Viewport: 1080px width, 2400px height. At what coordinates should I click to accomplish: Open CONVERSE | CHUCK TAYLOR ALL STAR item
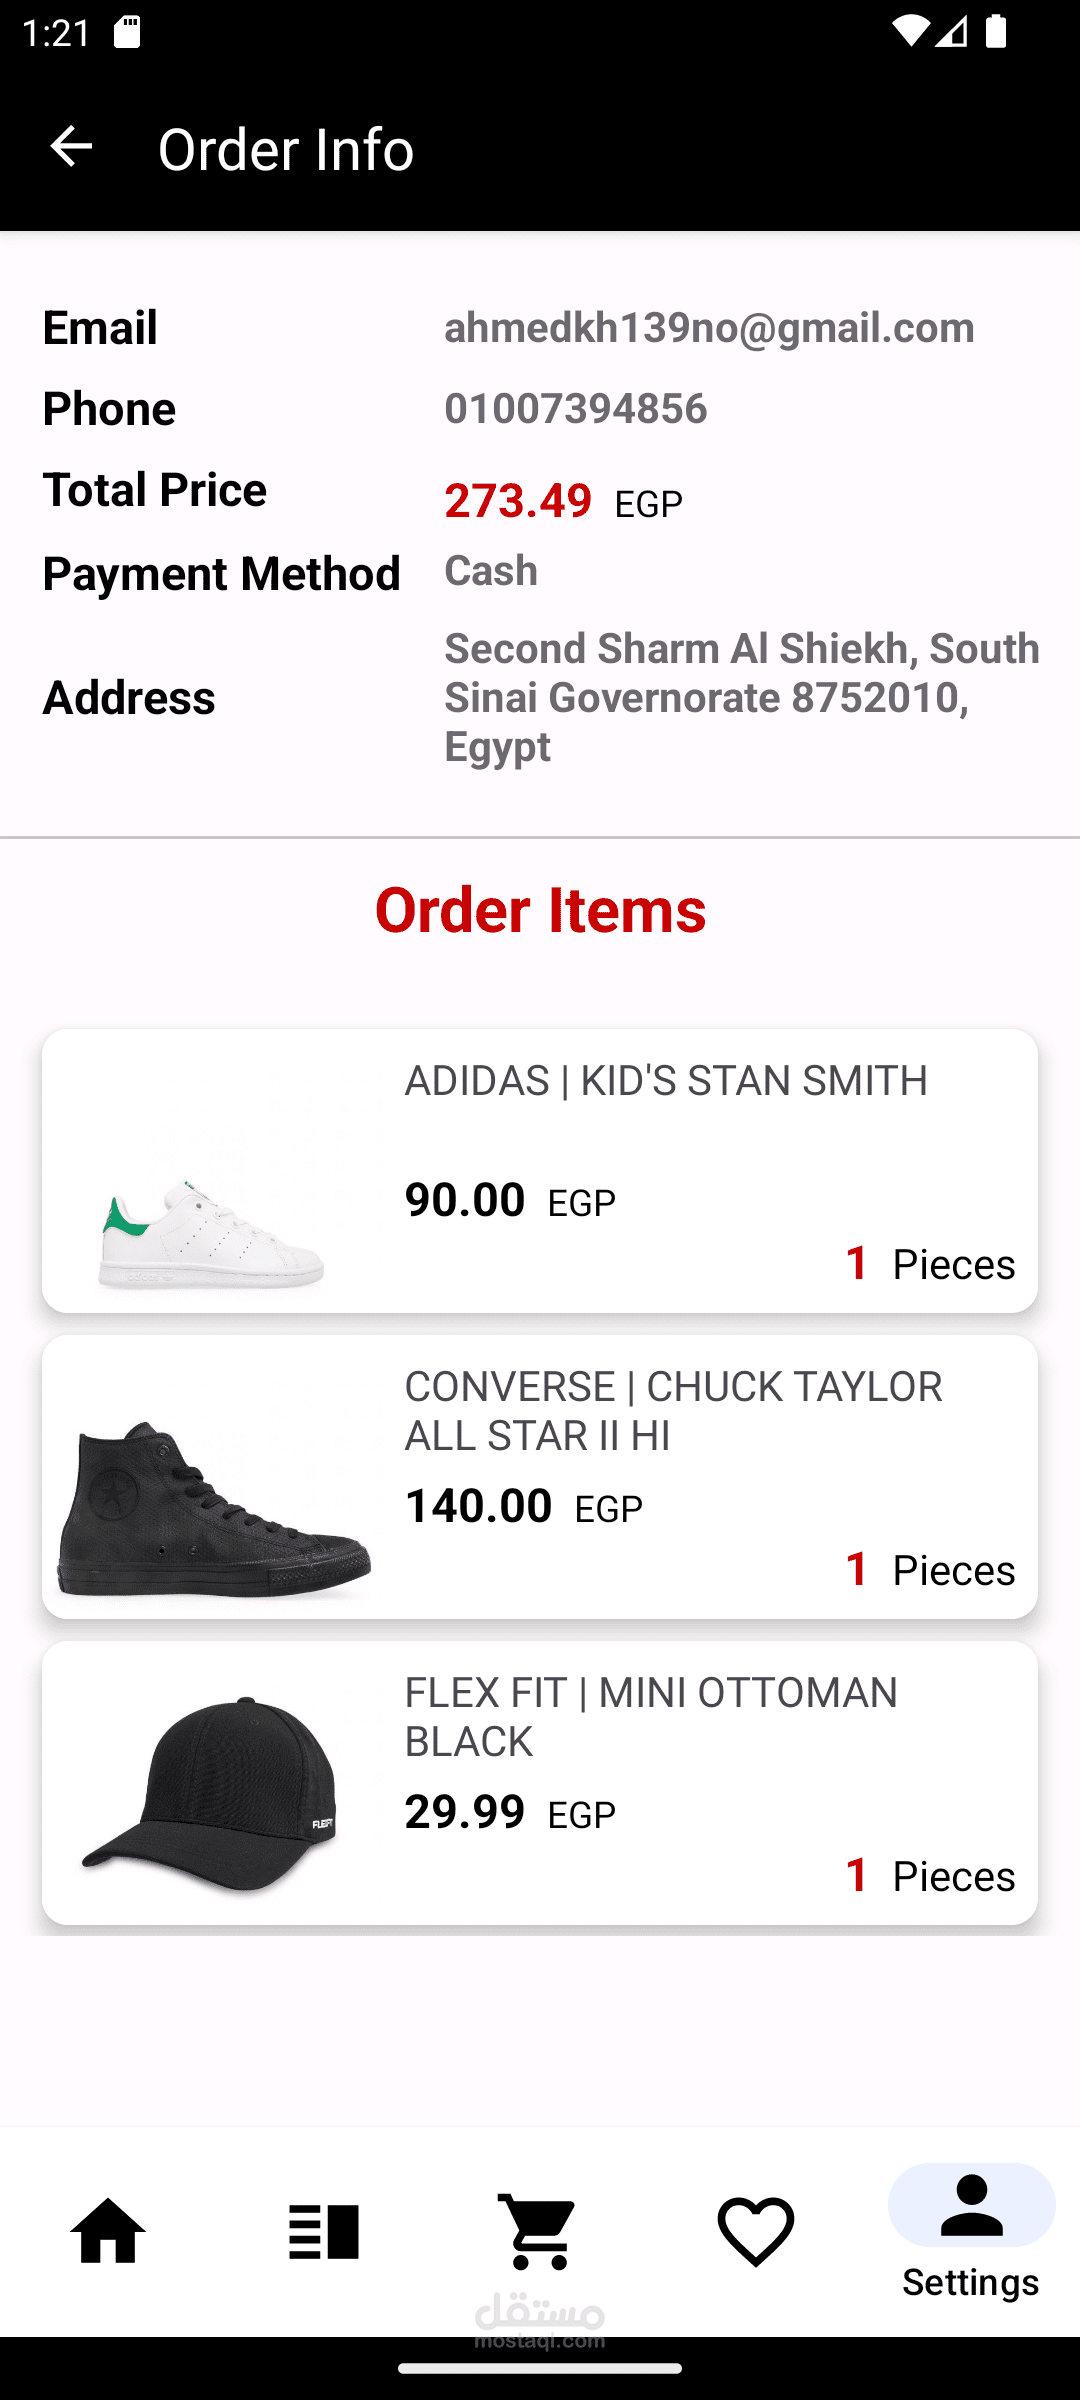pyautogui.click(x=673, y=1411)
